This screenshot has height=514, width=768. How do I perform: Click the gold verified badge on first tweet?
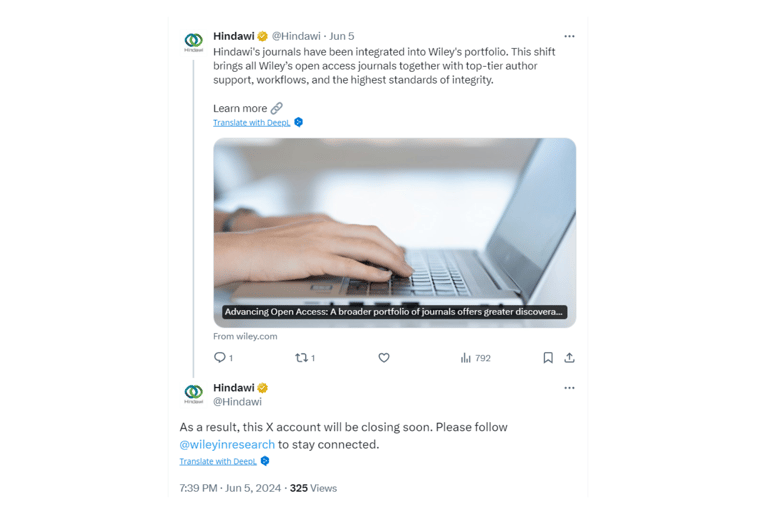pyautogui.click(x=263, y=36)
